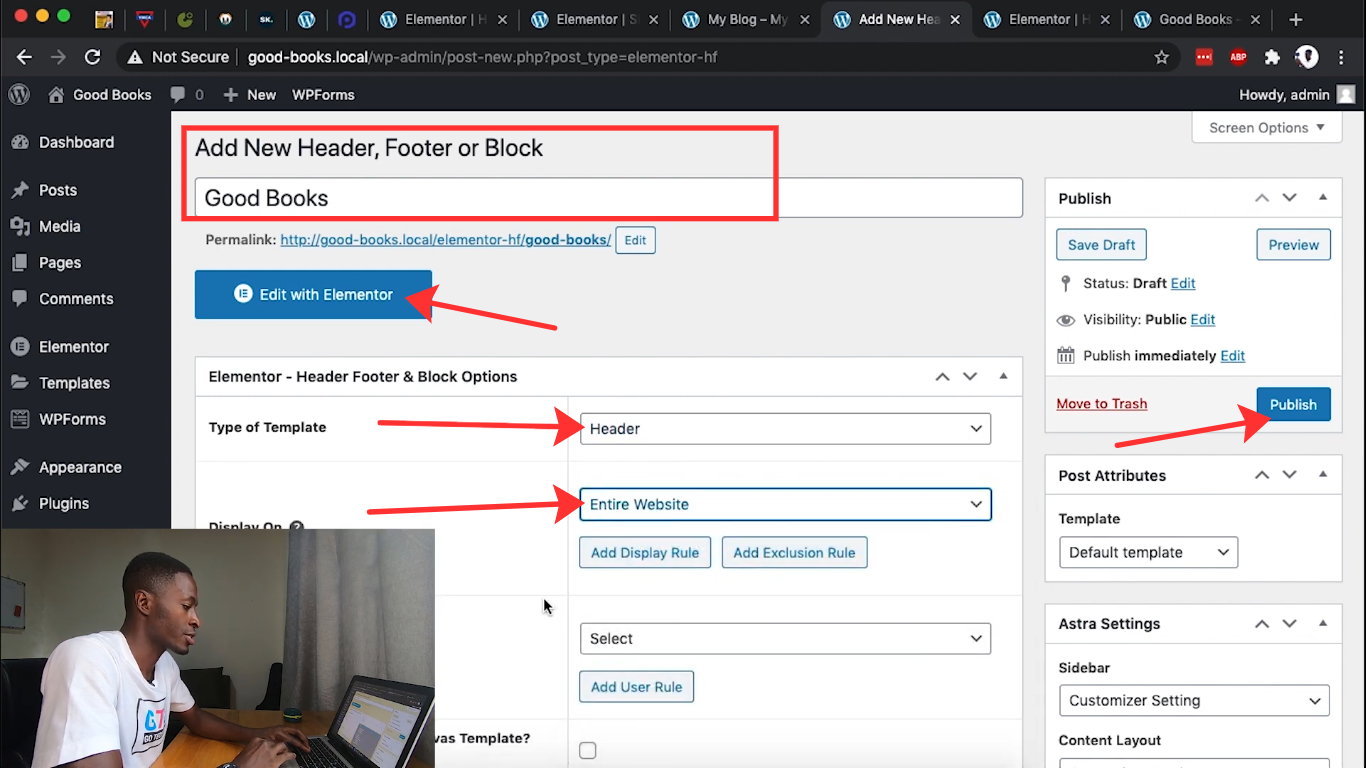Click the Posts pin icon in the sidebar
The width and height of the screenshot is (1366, 768).
(x=19, y=190)
